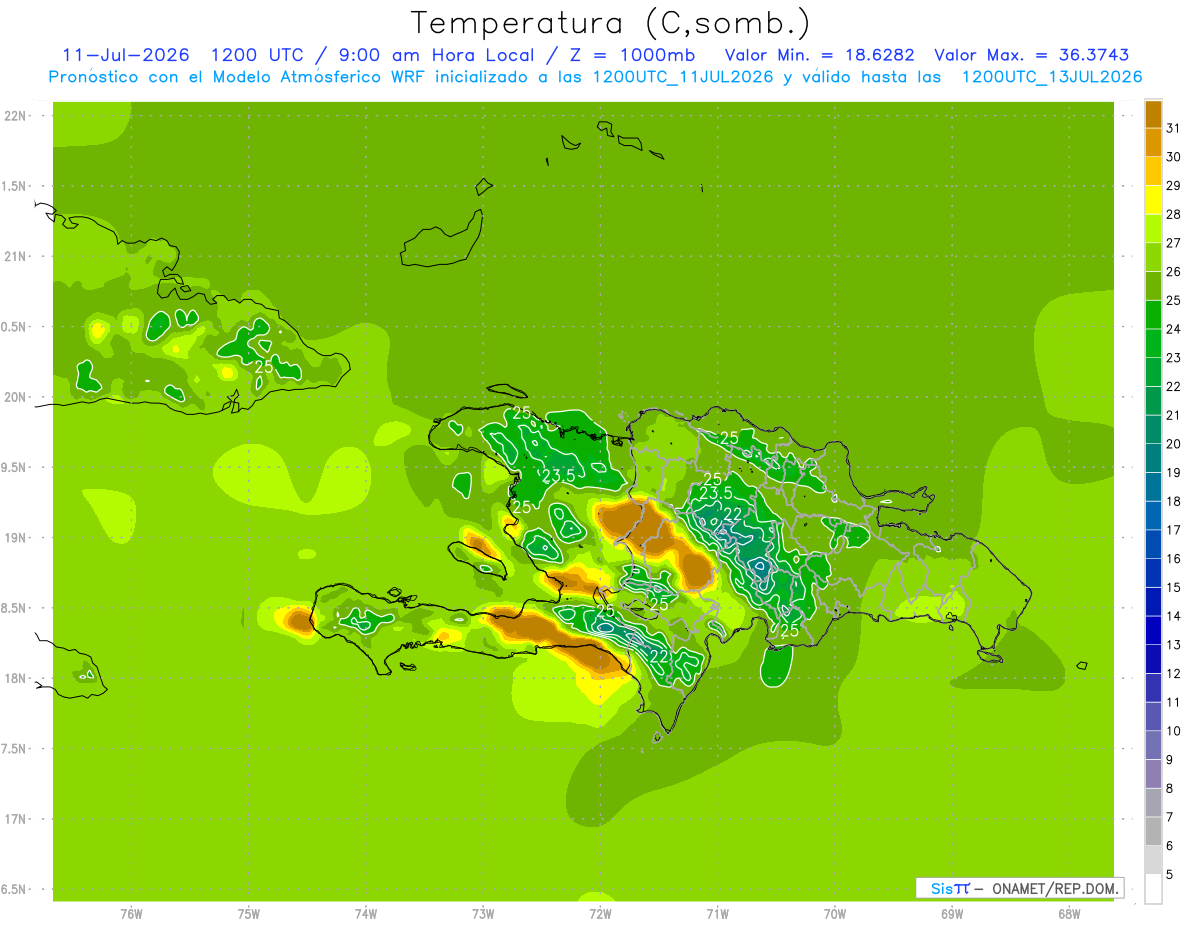Image resolution: width=1200 pixels, height=927 pixels.
Task: Click the purple swatch between 9 and 10
Action: [x=1153, y=745]
